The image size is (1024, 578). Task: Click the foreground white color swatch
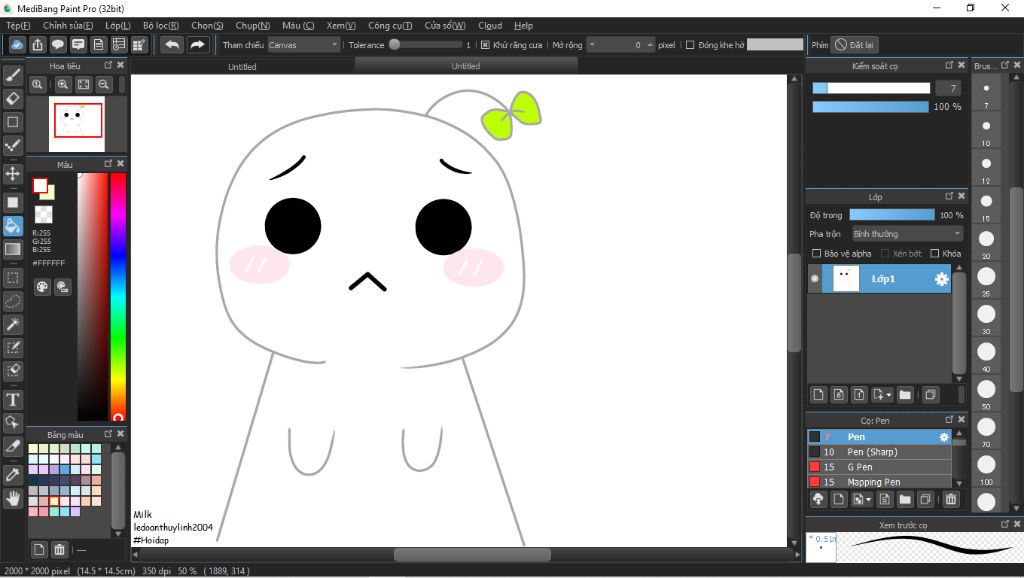40,185
